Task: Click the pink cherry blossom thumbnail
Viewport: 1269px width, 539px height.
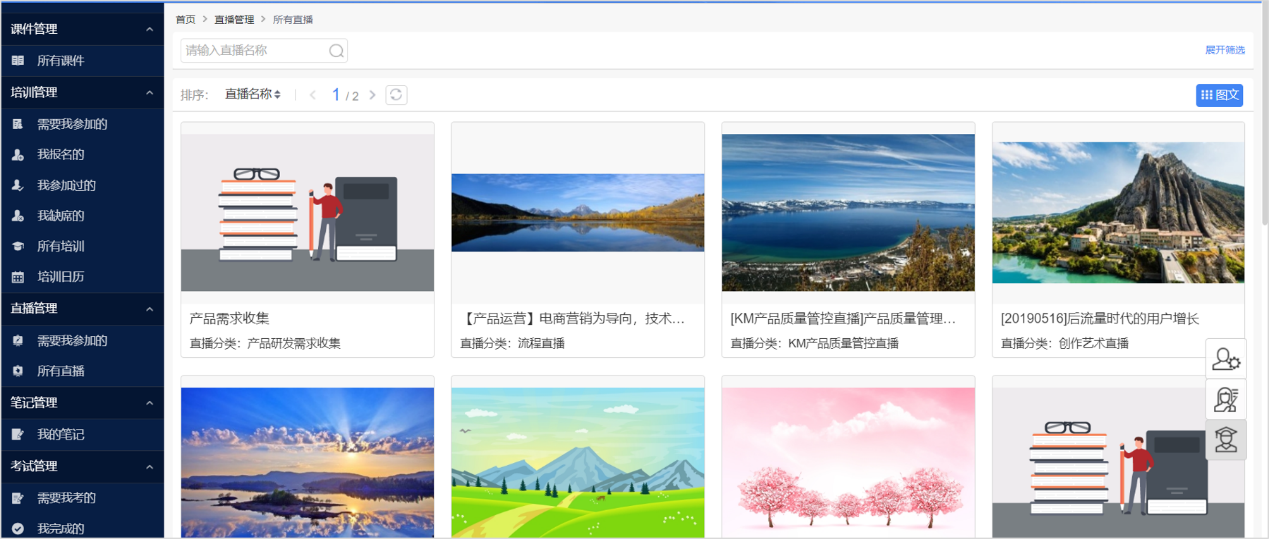Action: point(848,463)
